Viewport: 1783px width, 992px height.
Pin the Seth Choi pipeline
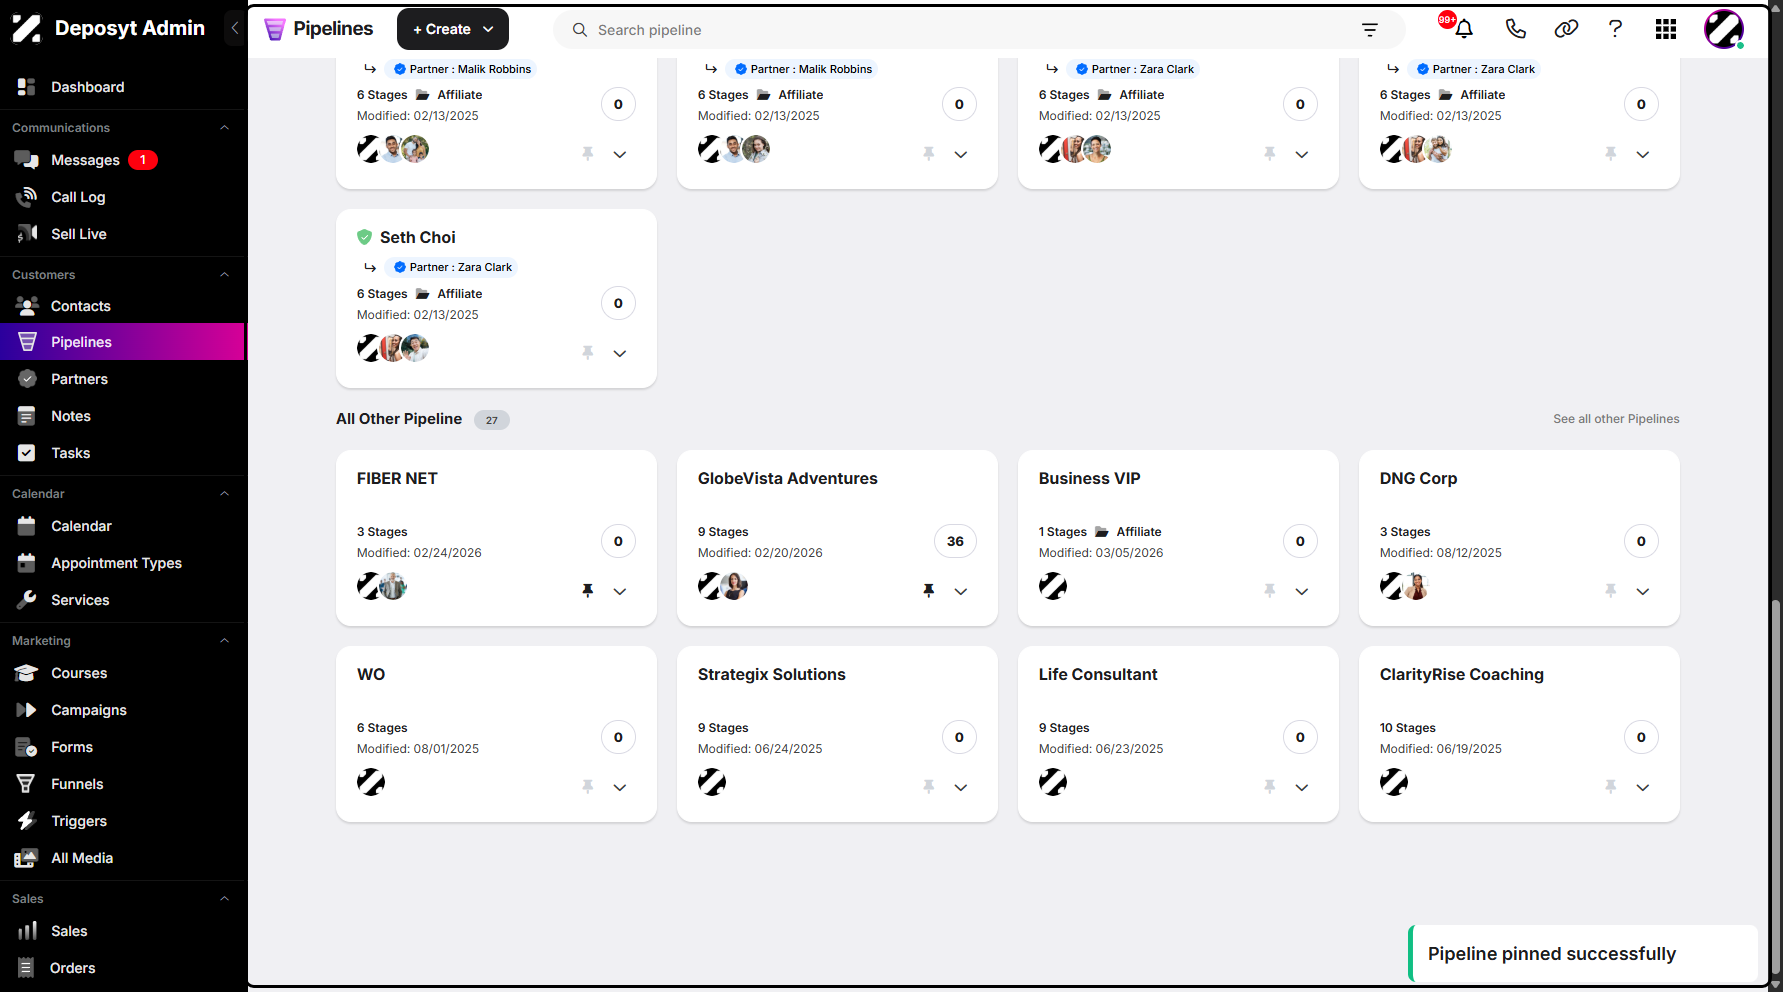[588, 353]
